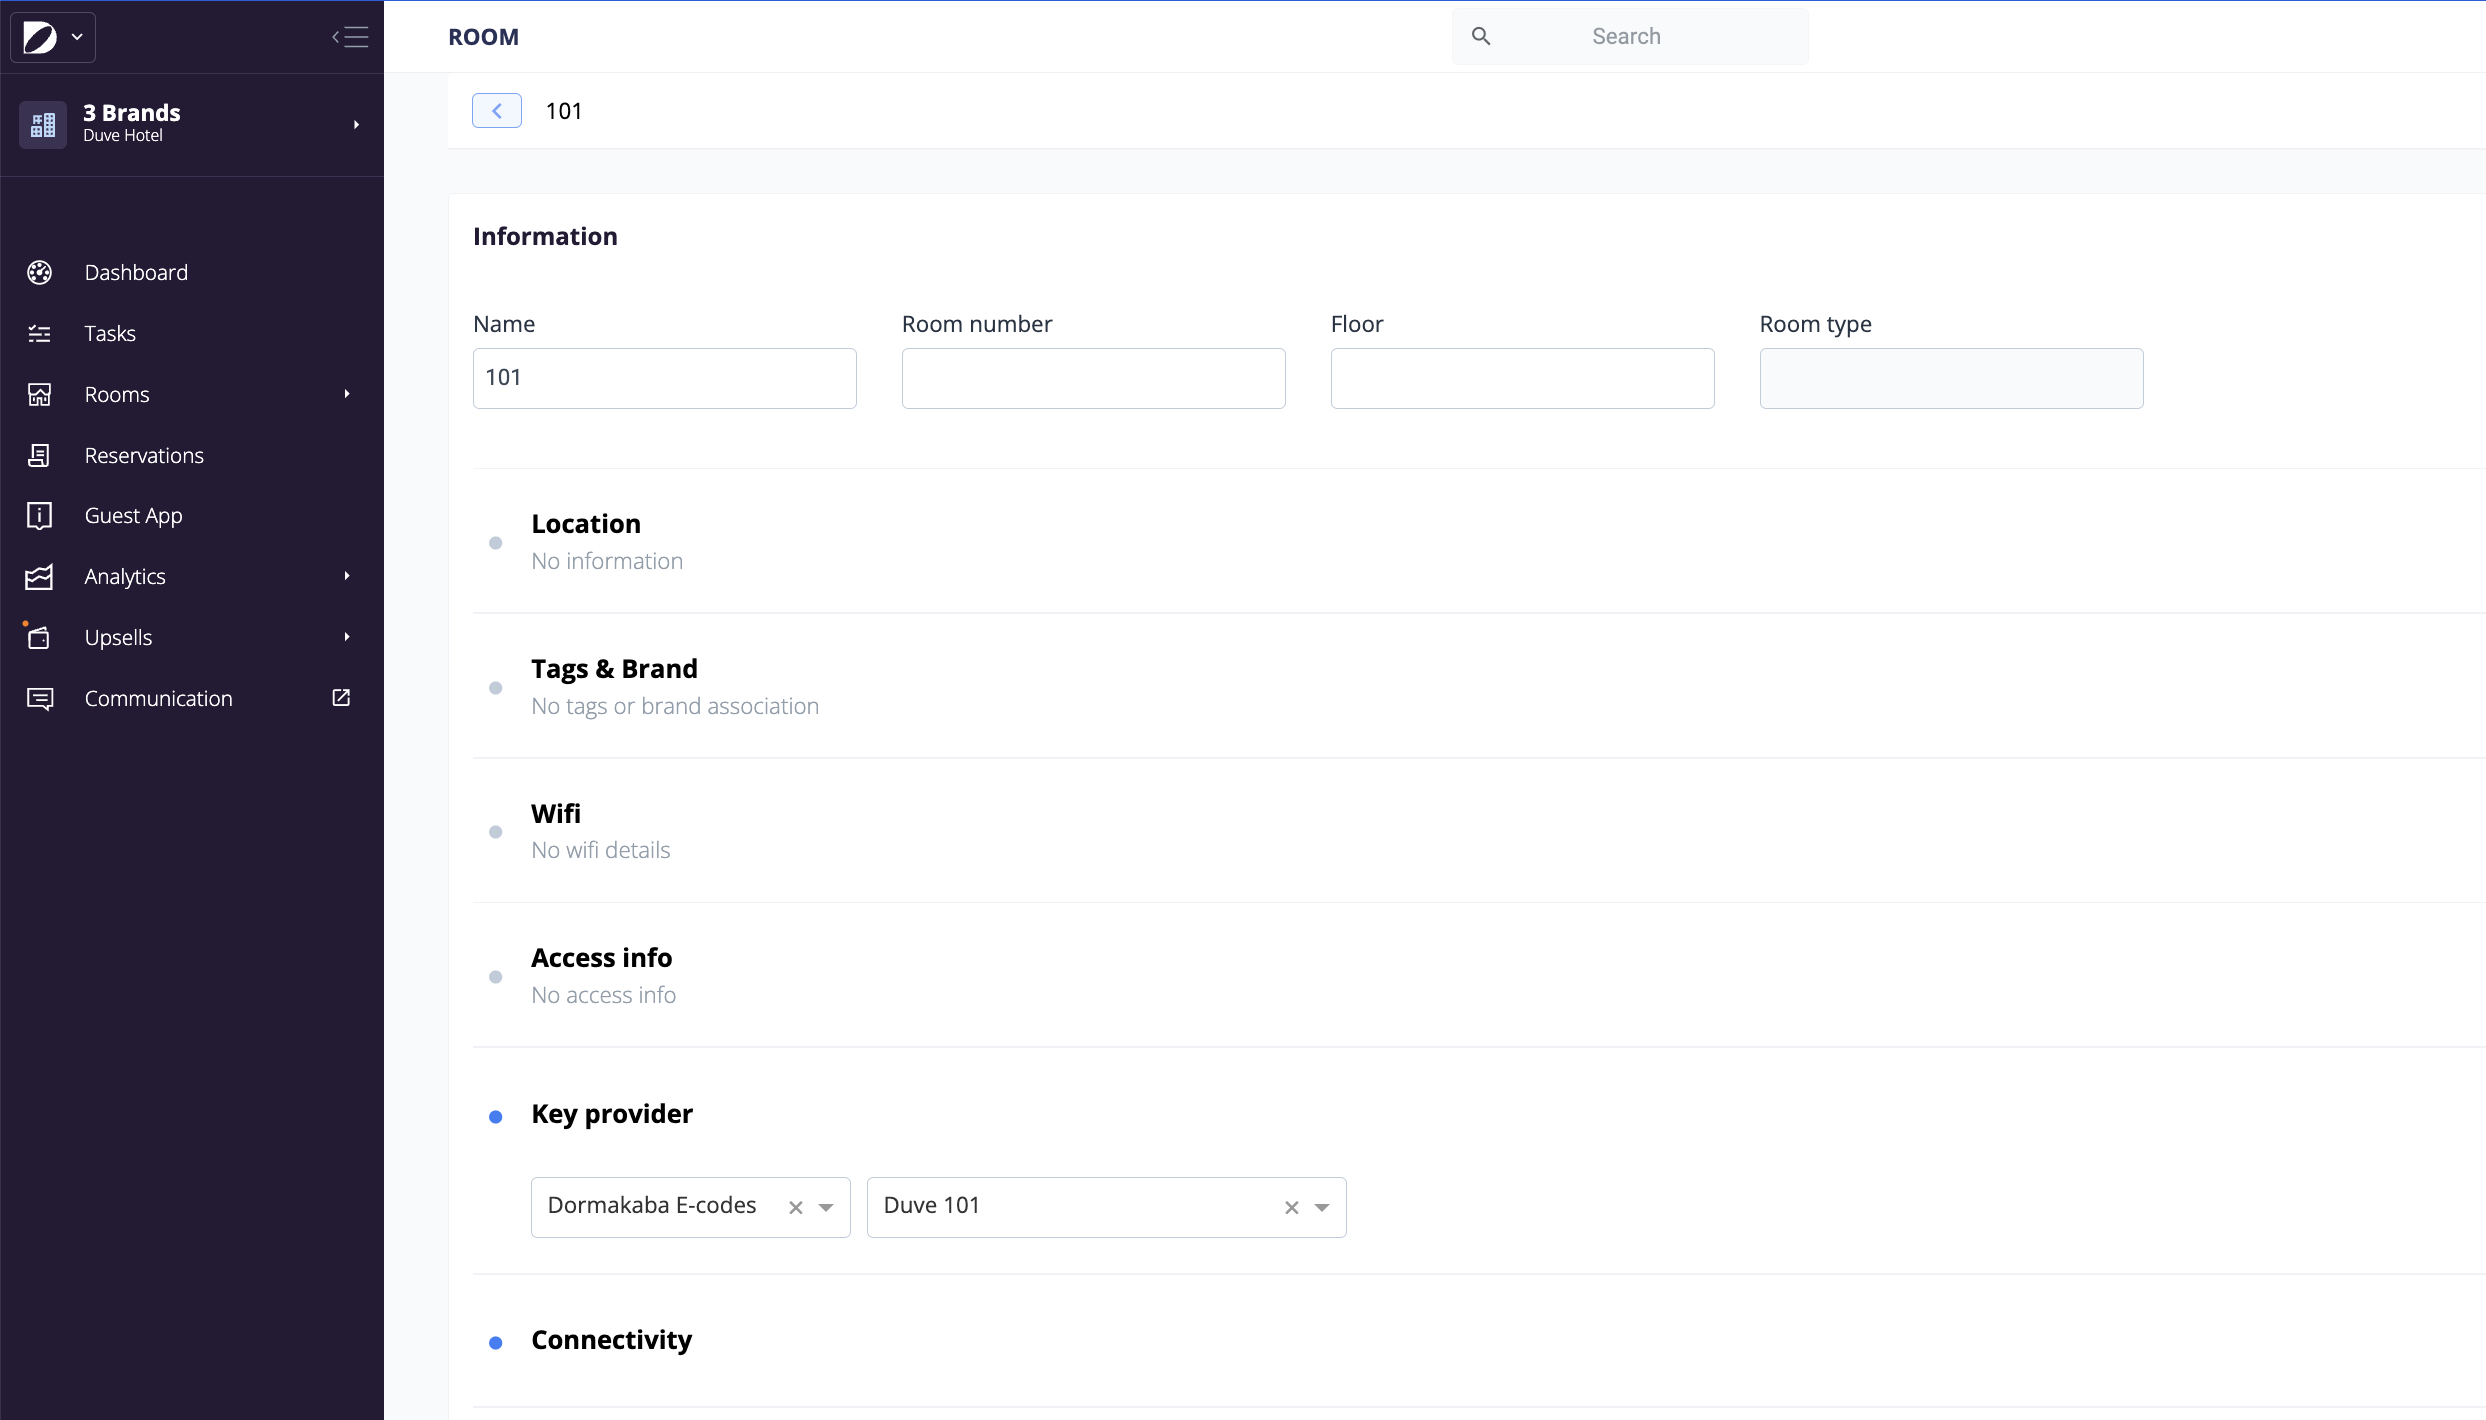This screenshot has width=2486, height=1420.
Task: Click Communication external link icon
Action: tap(341, 697)
